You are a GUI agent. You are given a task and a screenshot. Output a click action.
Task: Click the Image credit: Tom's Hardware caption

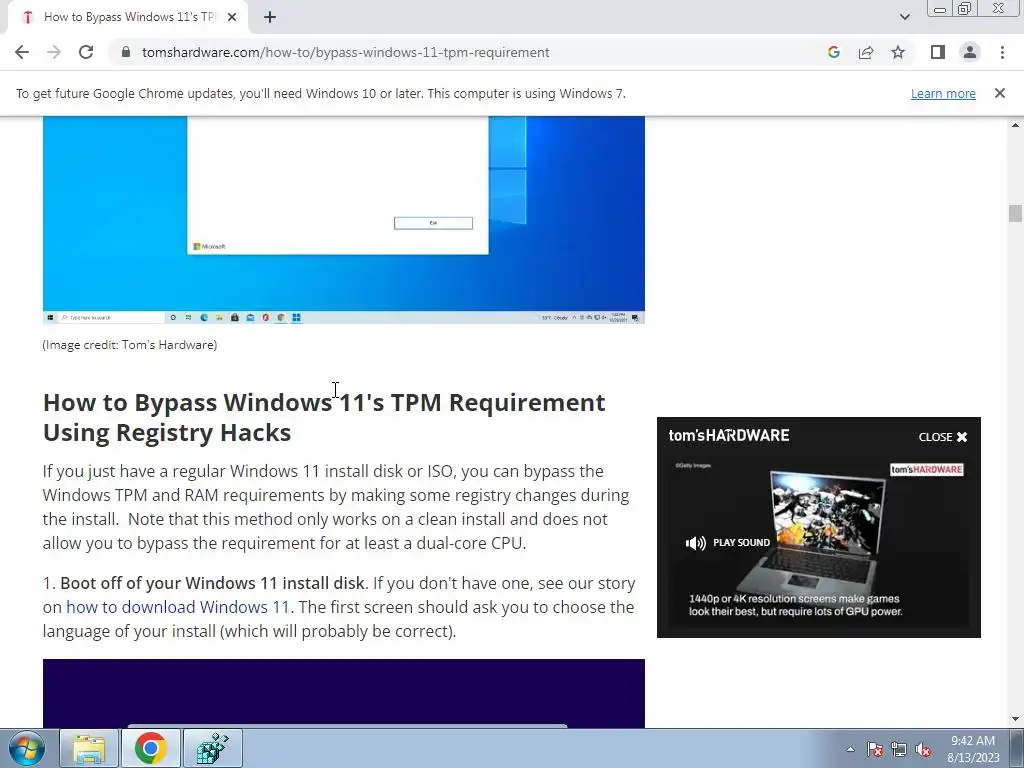130,345
